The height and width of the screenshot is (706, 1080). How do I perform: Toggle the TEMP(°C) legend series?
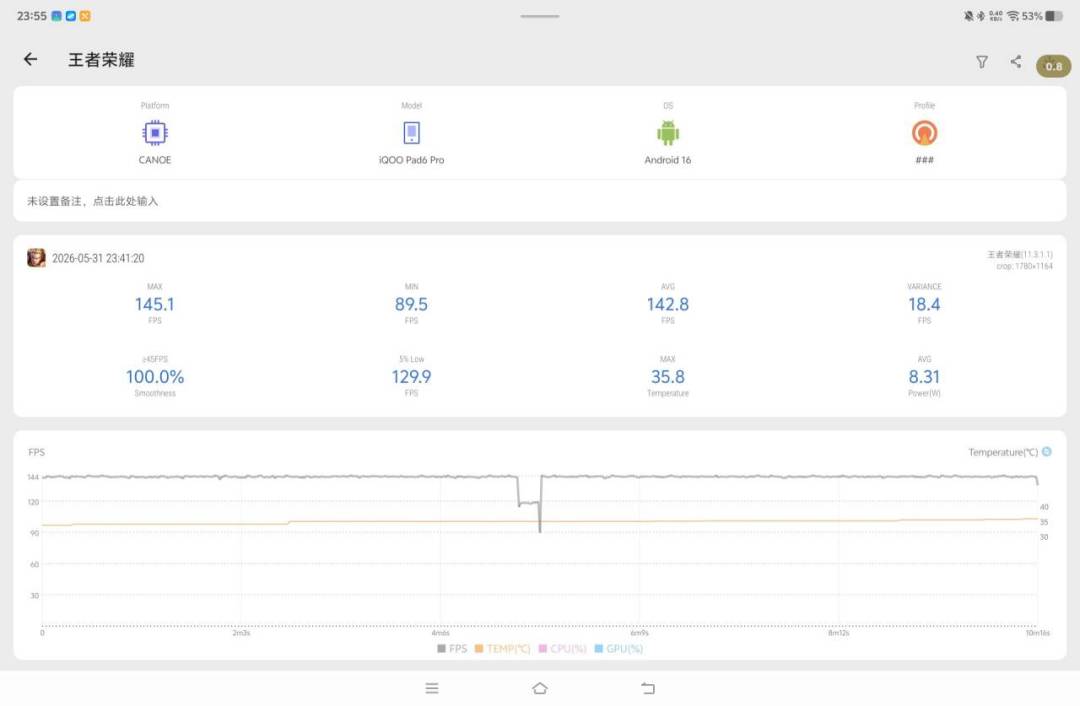[503, 649]
